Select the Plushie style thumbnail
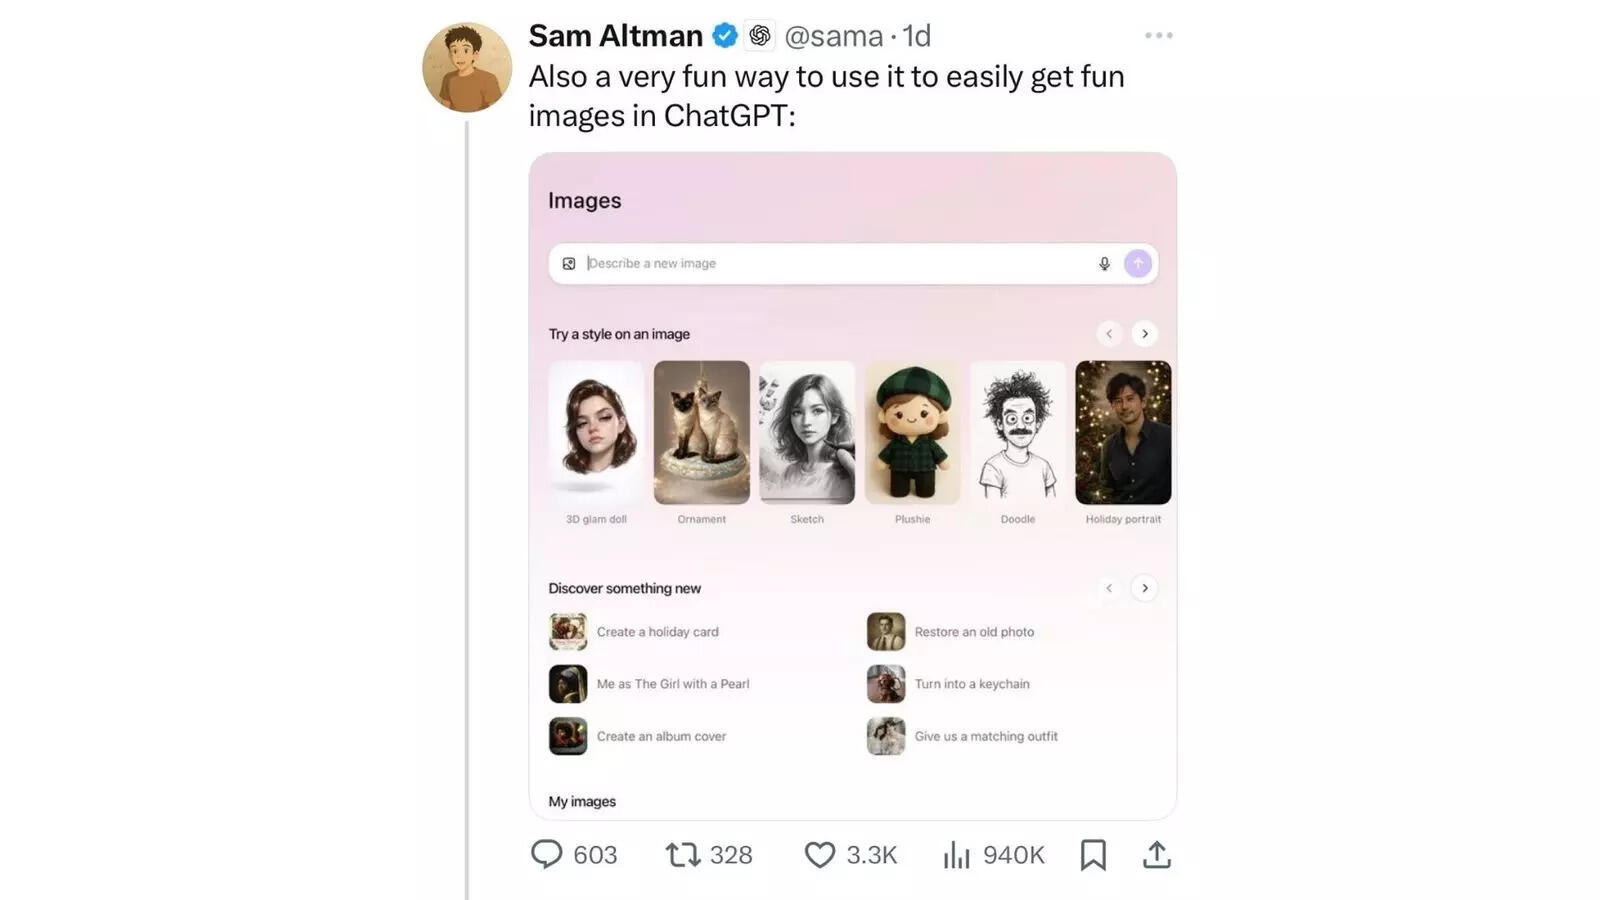 point(913,432)
